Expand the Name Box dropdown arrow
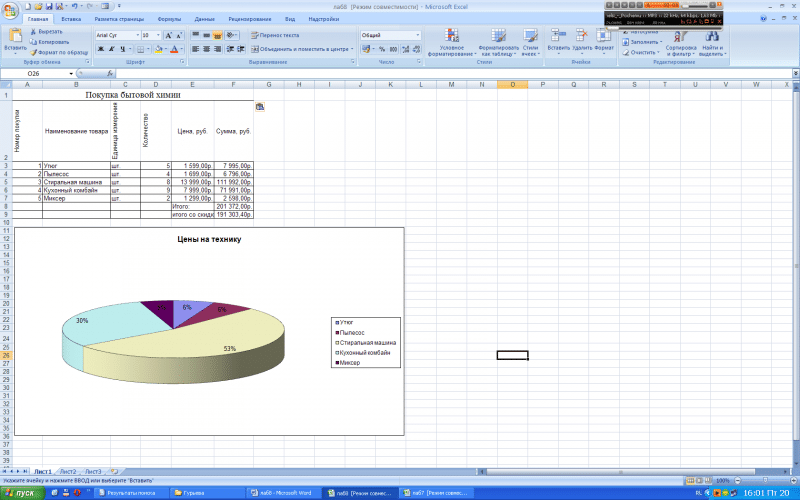The height and width of the screenshot is (500, 800). click(71, 73)
